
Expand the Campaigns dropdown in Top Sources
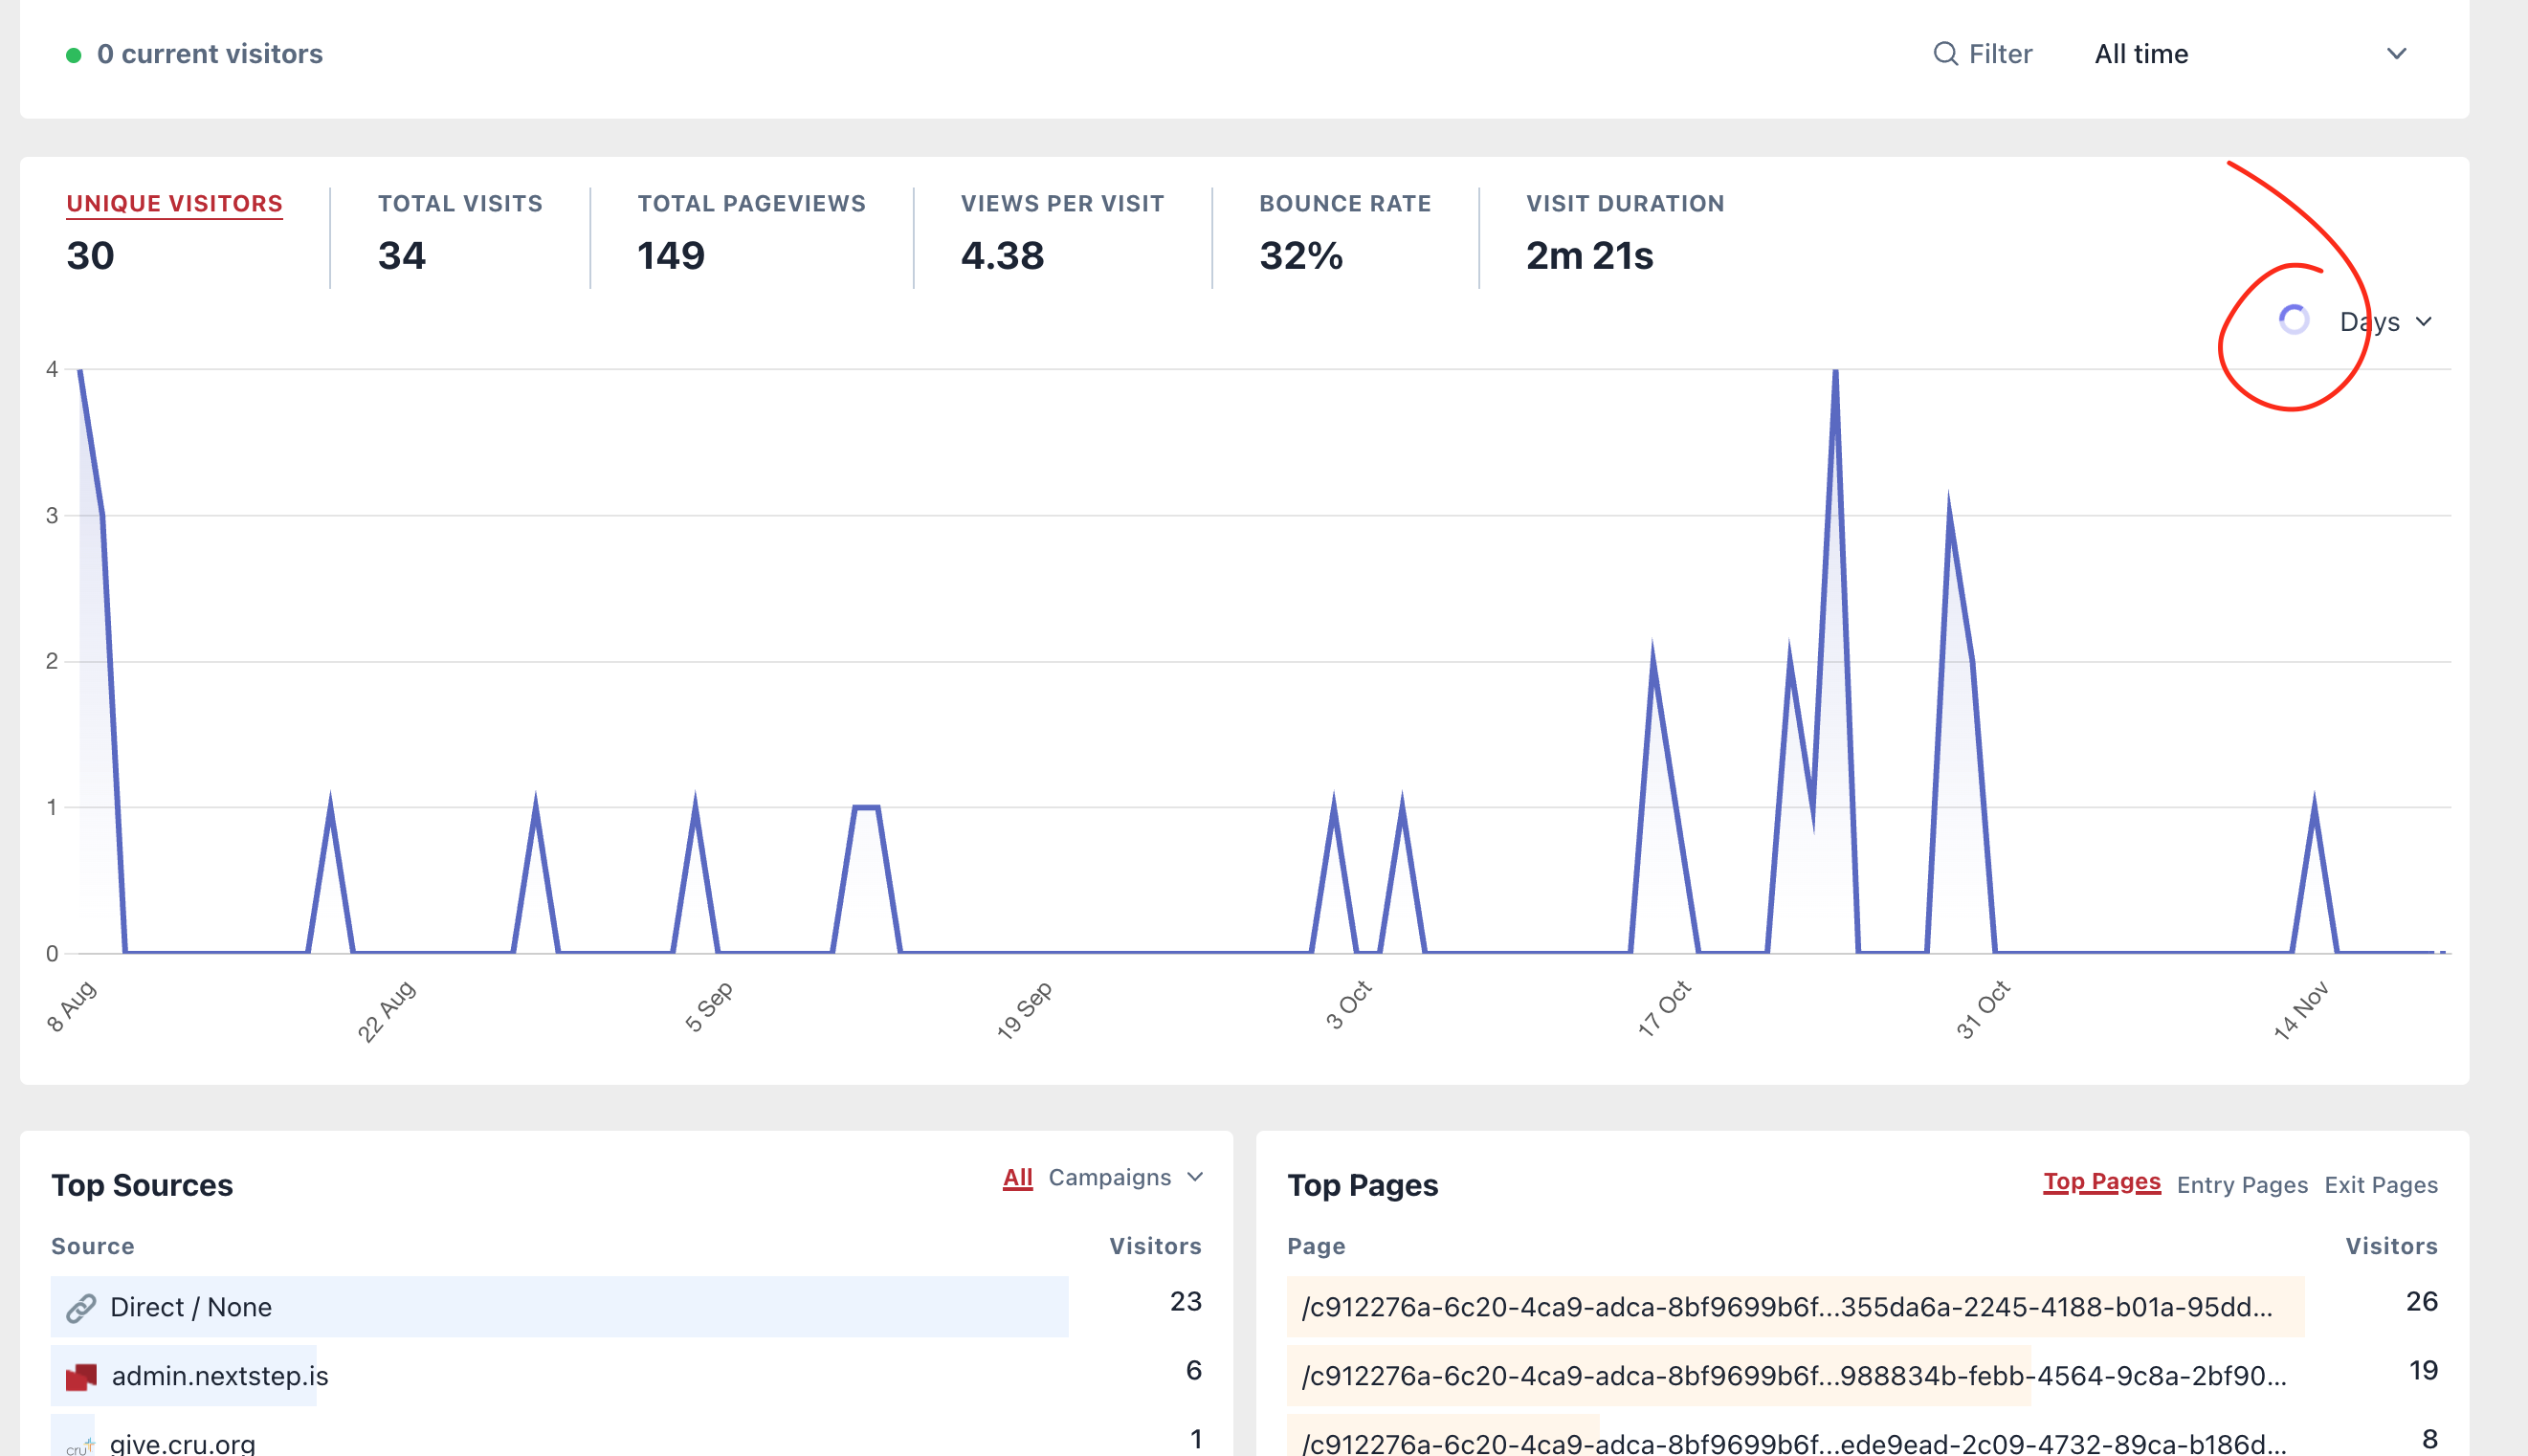[x=1125, y=1177]
